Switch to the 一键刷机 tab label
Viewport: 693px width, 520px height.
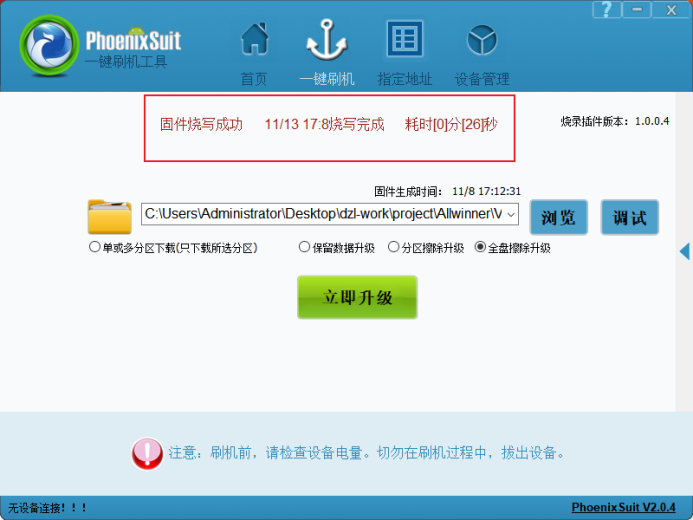[327, 79]
